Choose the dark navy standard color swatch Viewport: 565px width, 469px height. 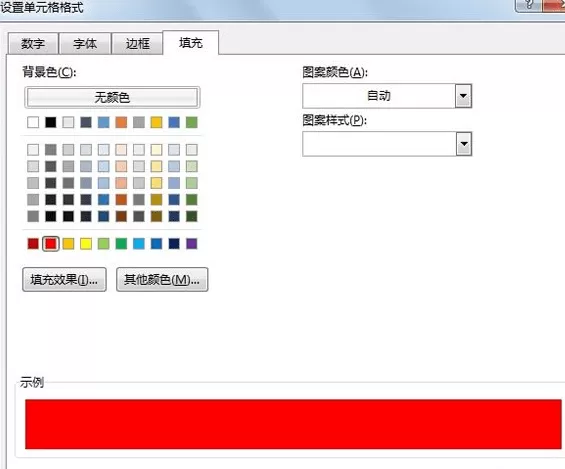point(174,244)
